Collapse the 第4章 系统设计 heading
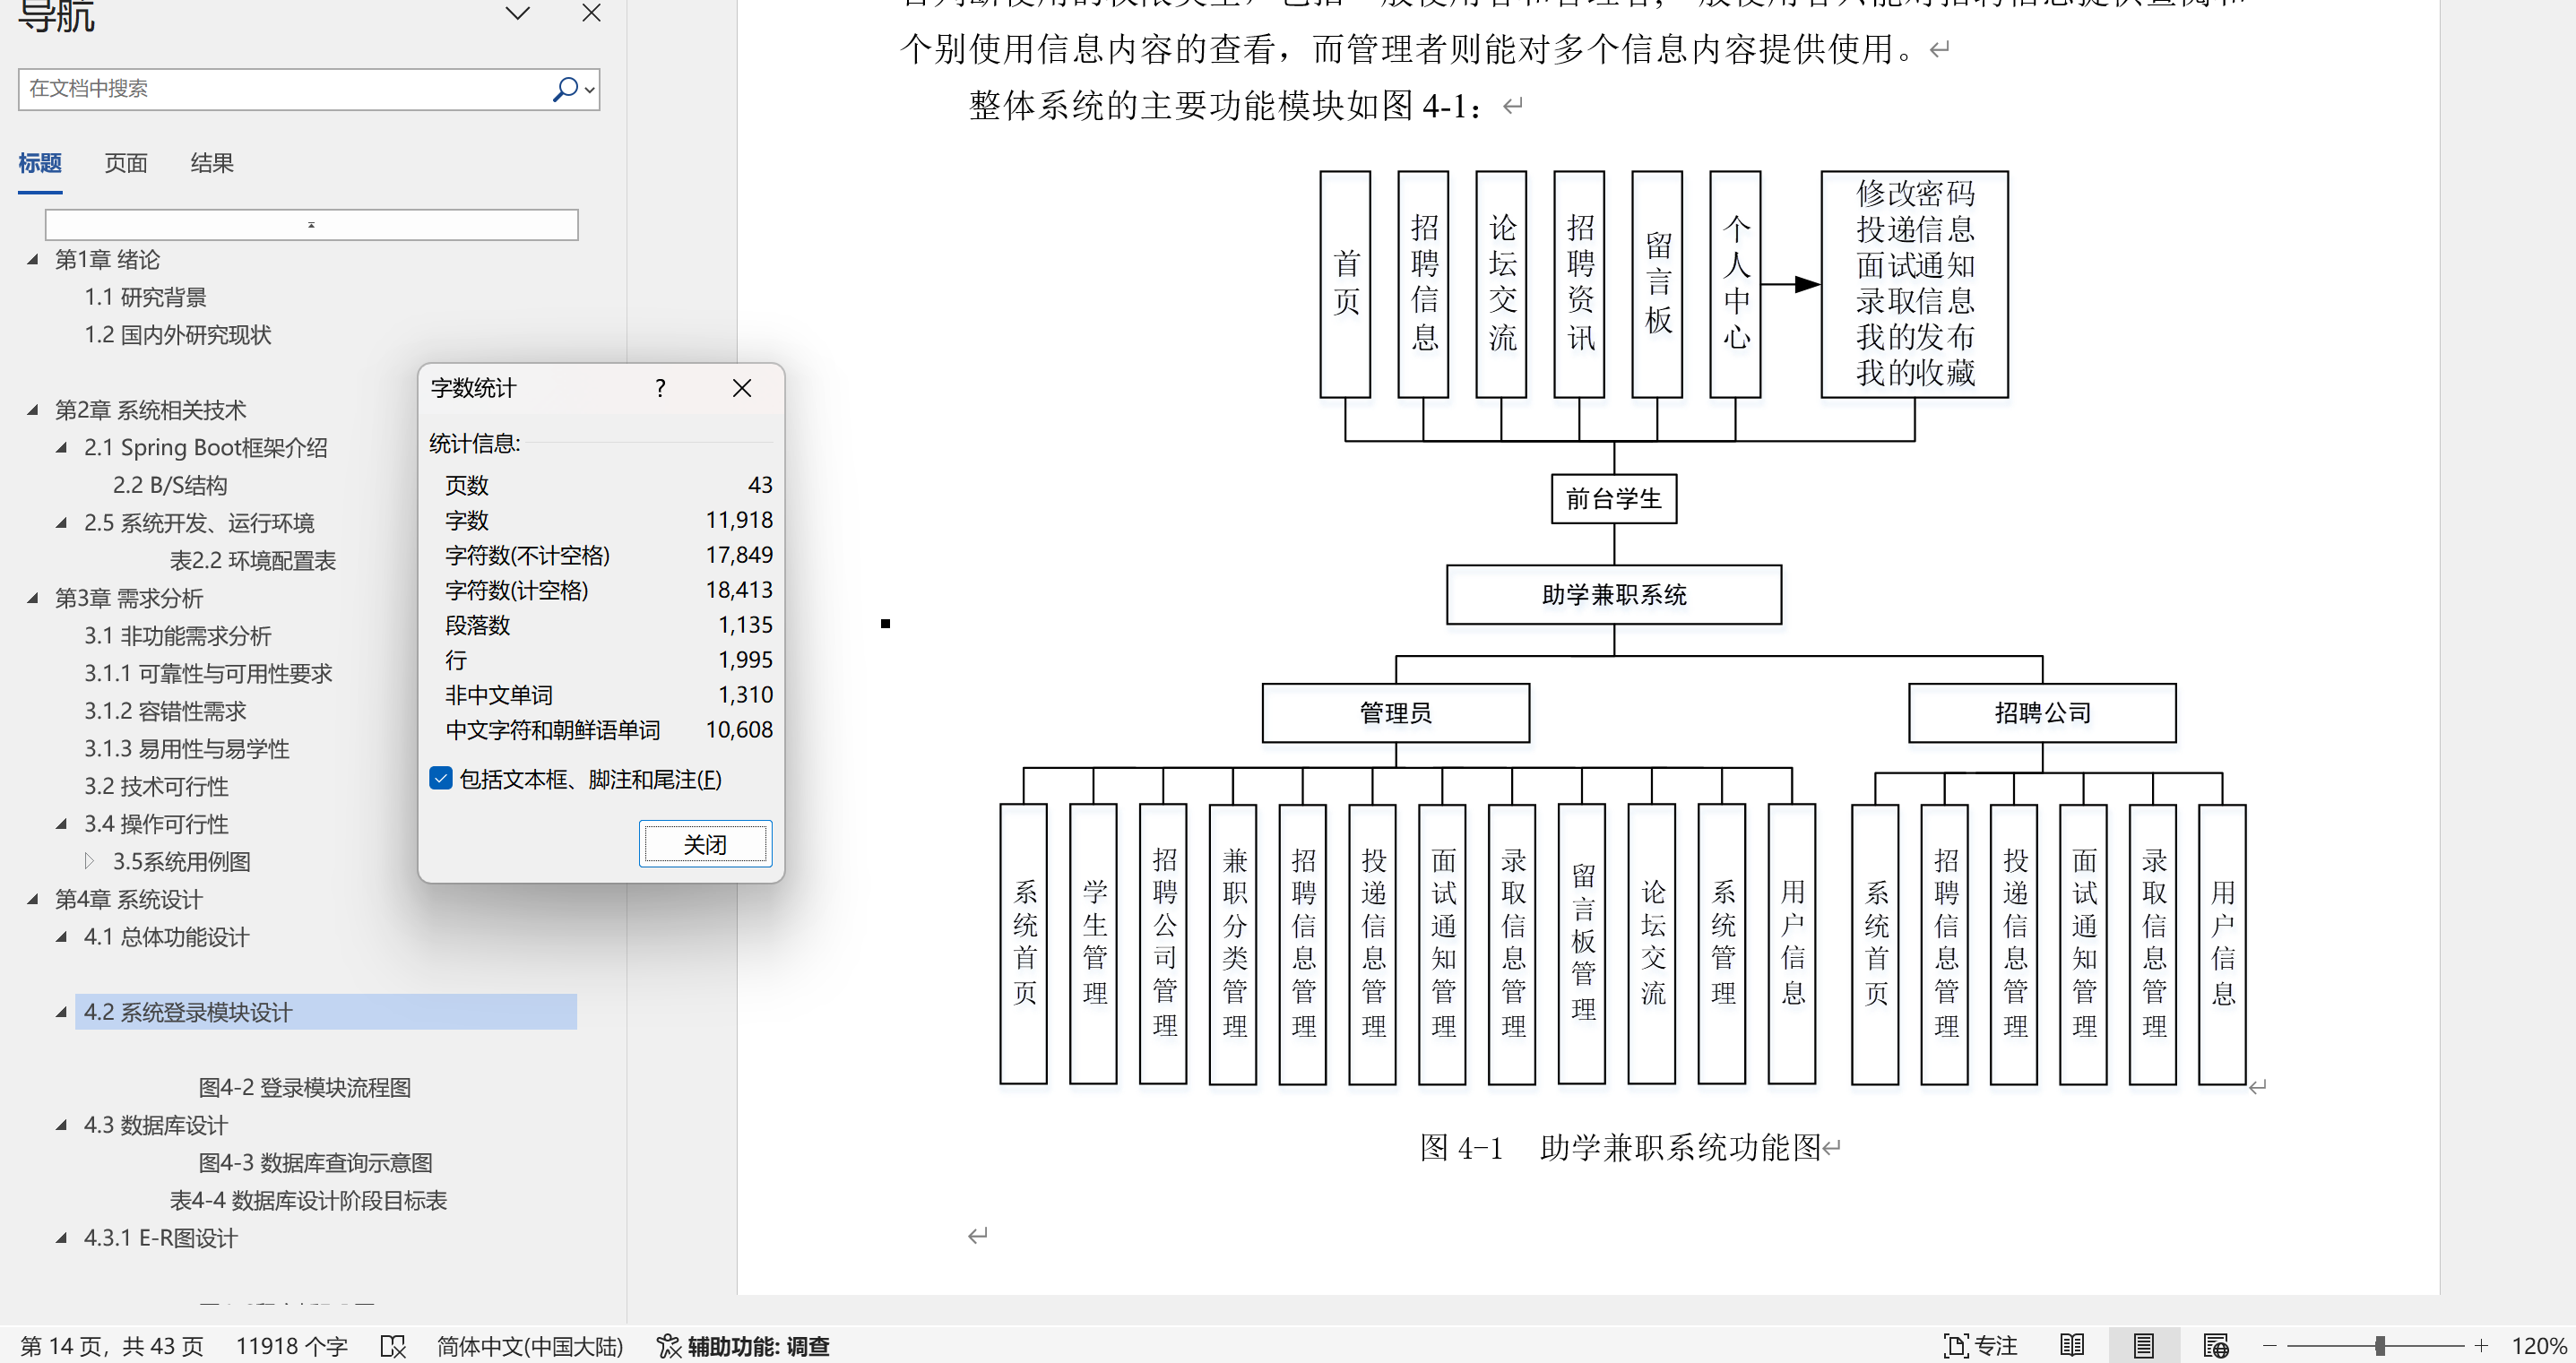2576x1363 pixels. coord(32,899)
